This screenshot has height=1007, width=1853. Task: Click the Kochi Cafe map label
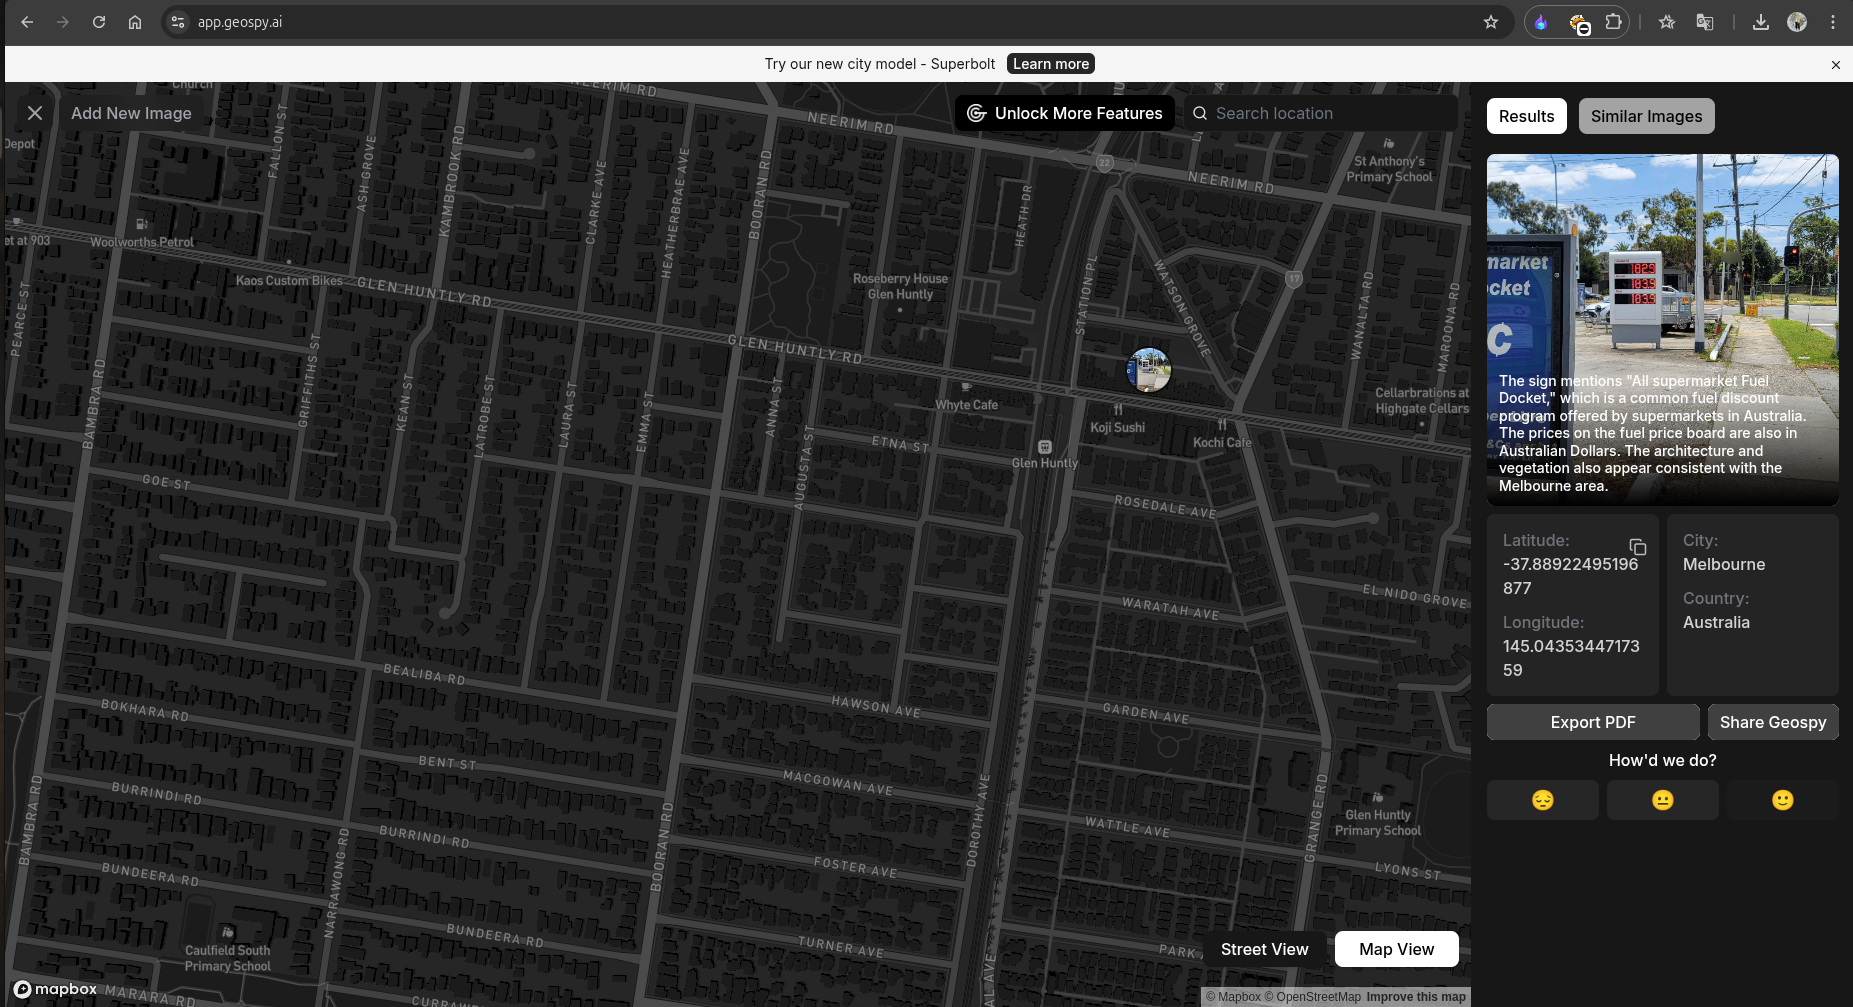pyautogui.click(x=1222, y=442)
